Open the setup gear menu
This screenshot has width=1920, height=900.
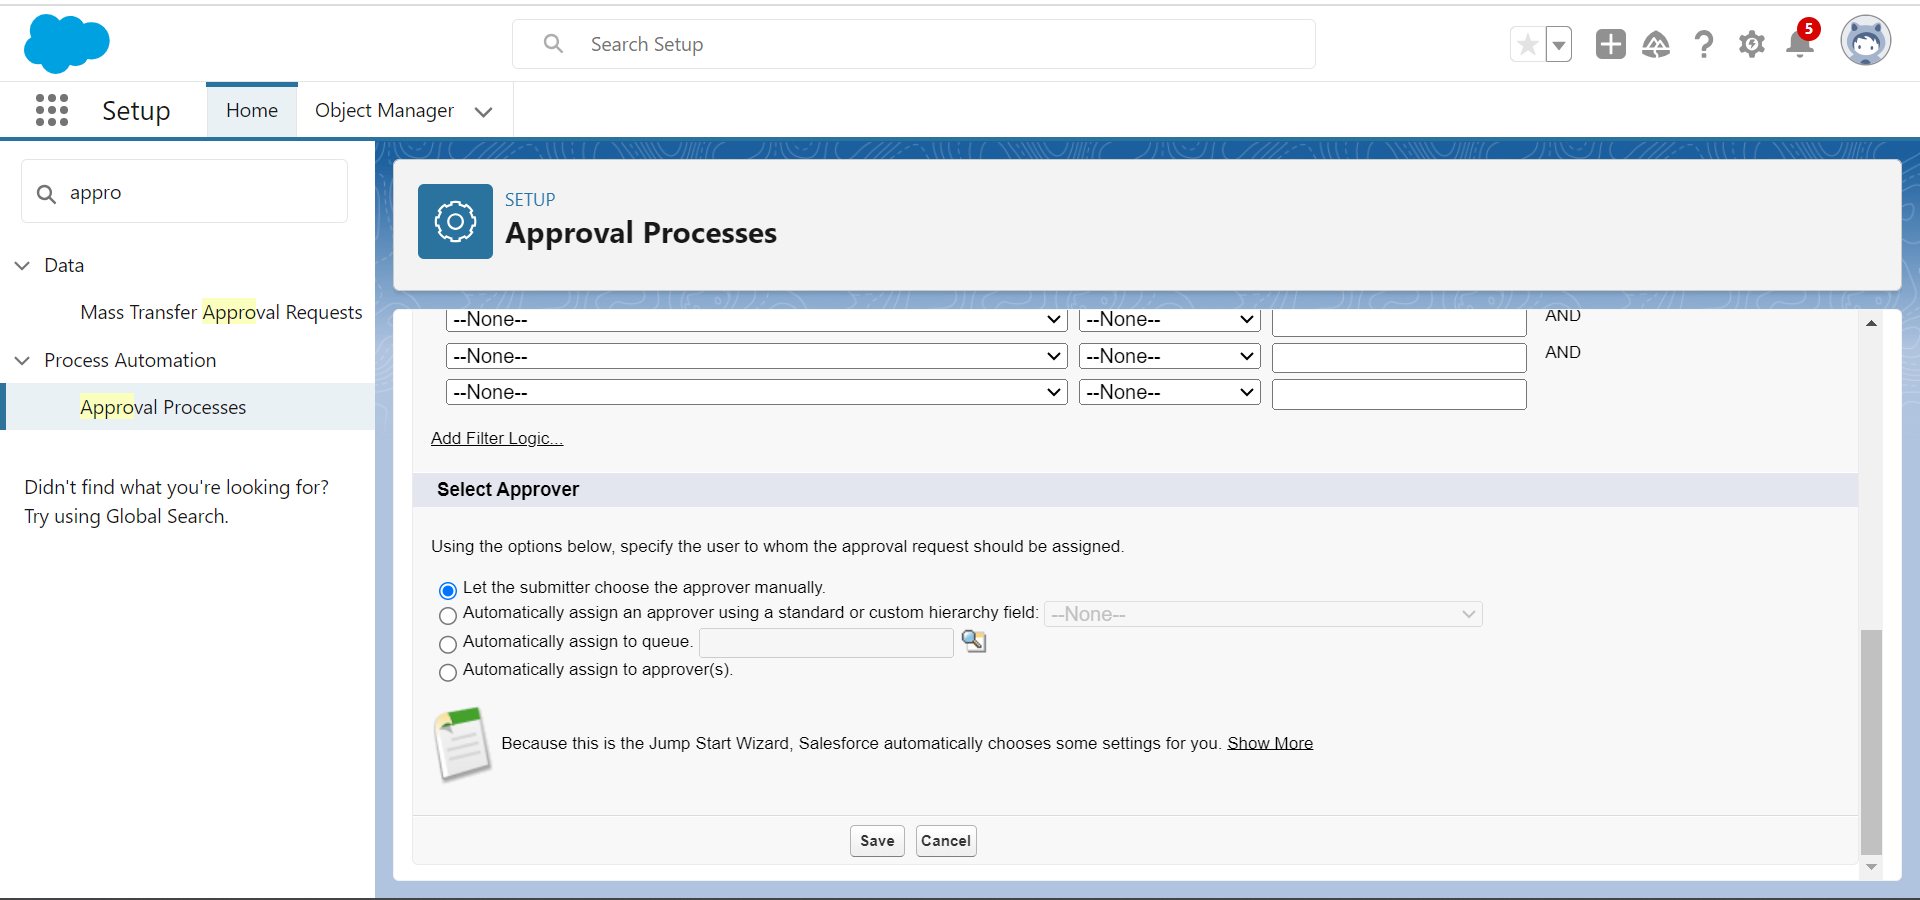pyautogui.click(x=1752, y=44)
